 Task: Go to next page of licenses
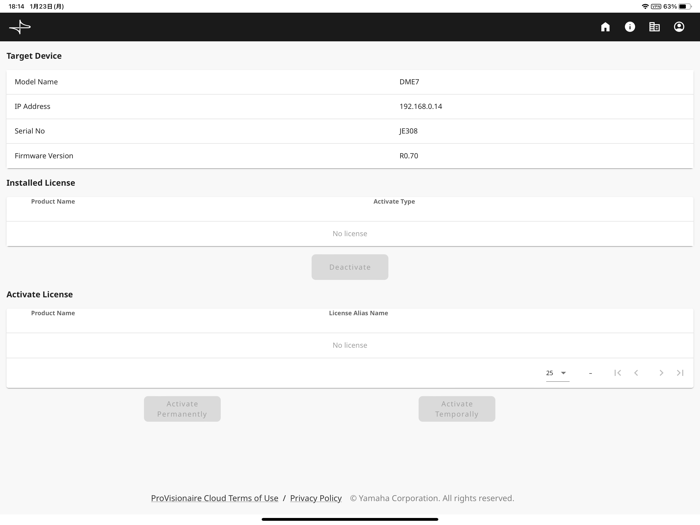click(x=661, y=373)
